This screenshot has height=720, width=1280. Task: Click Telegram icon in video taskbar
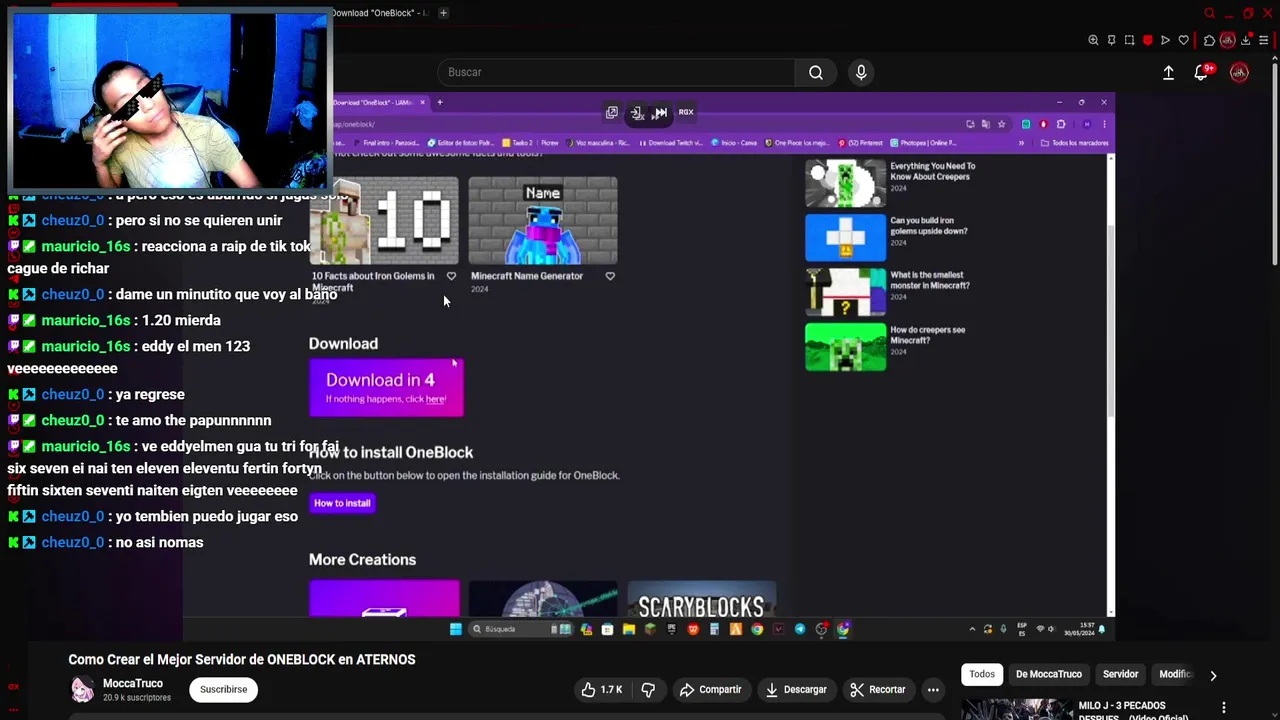pyautogui.click(x=800, y=629)
